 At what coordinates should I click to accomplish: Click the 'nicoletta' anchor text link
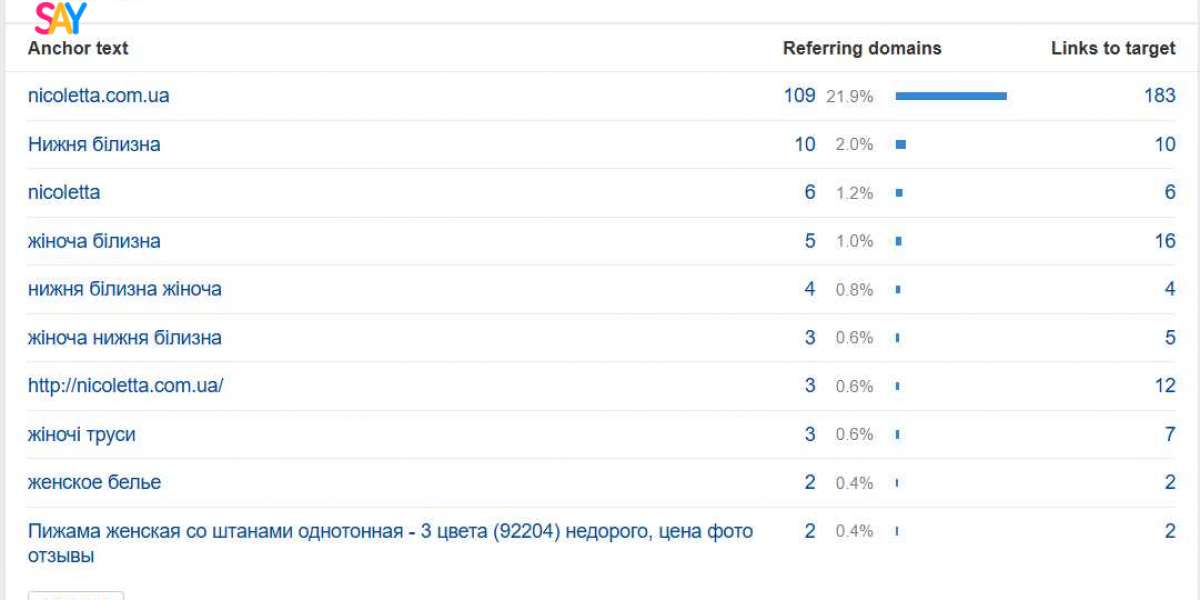point(64,192)
